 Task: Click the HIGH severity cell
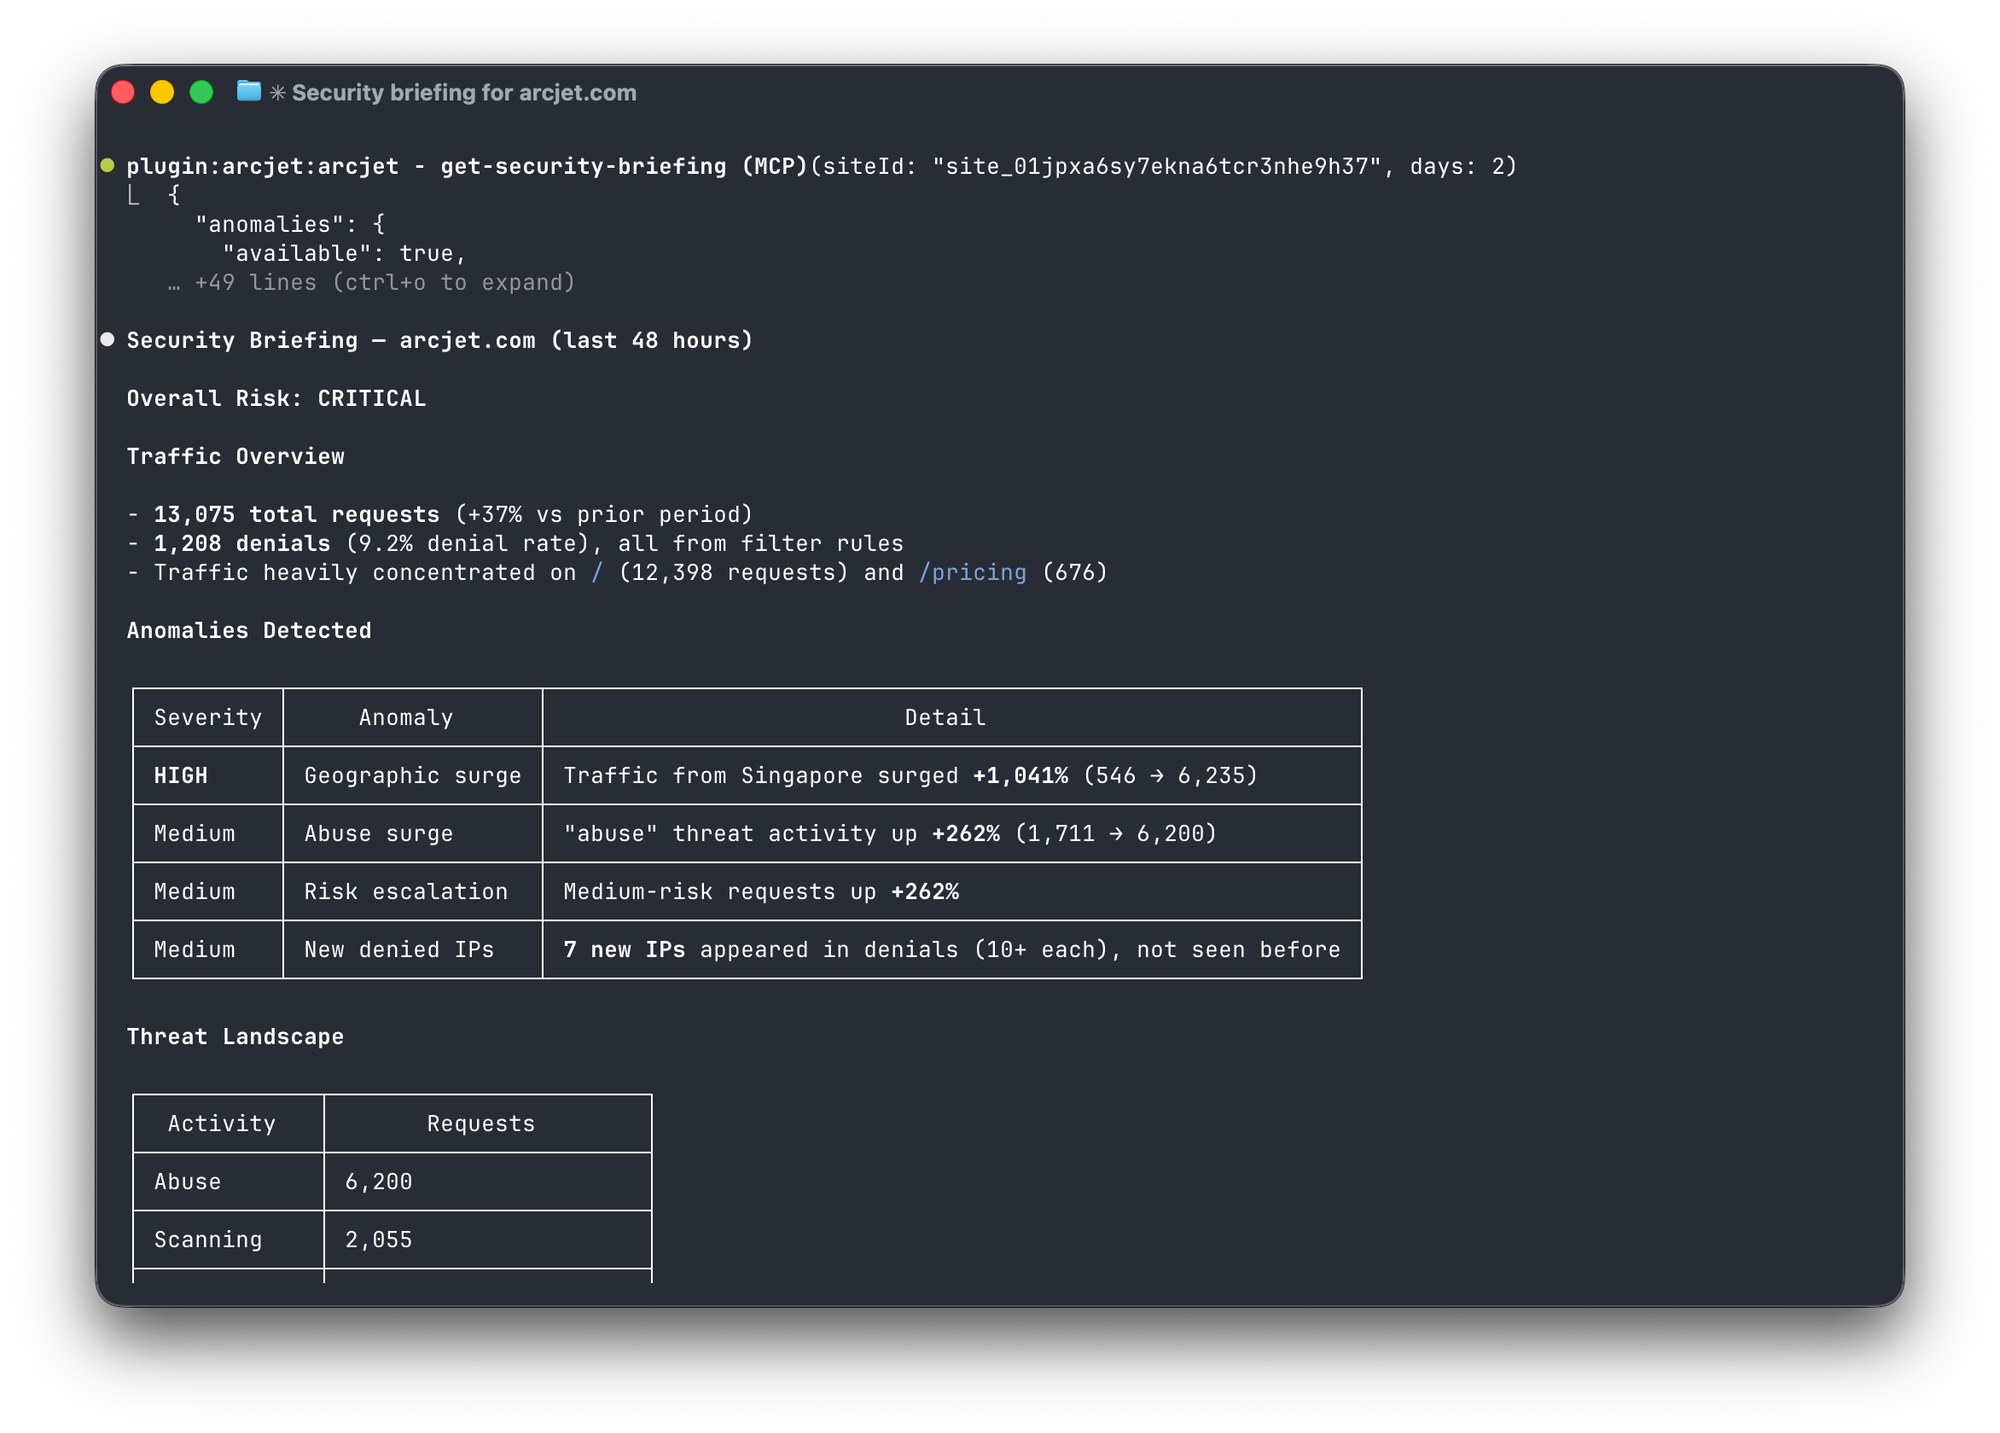(181, 776)
